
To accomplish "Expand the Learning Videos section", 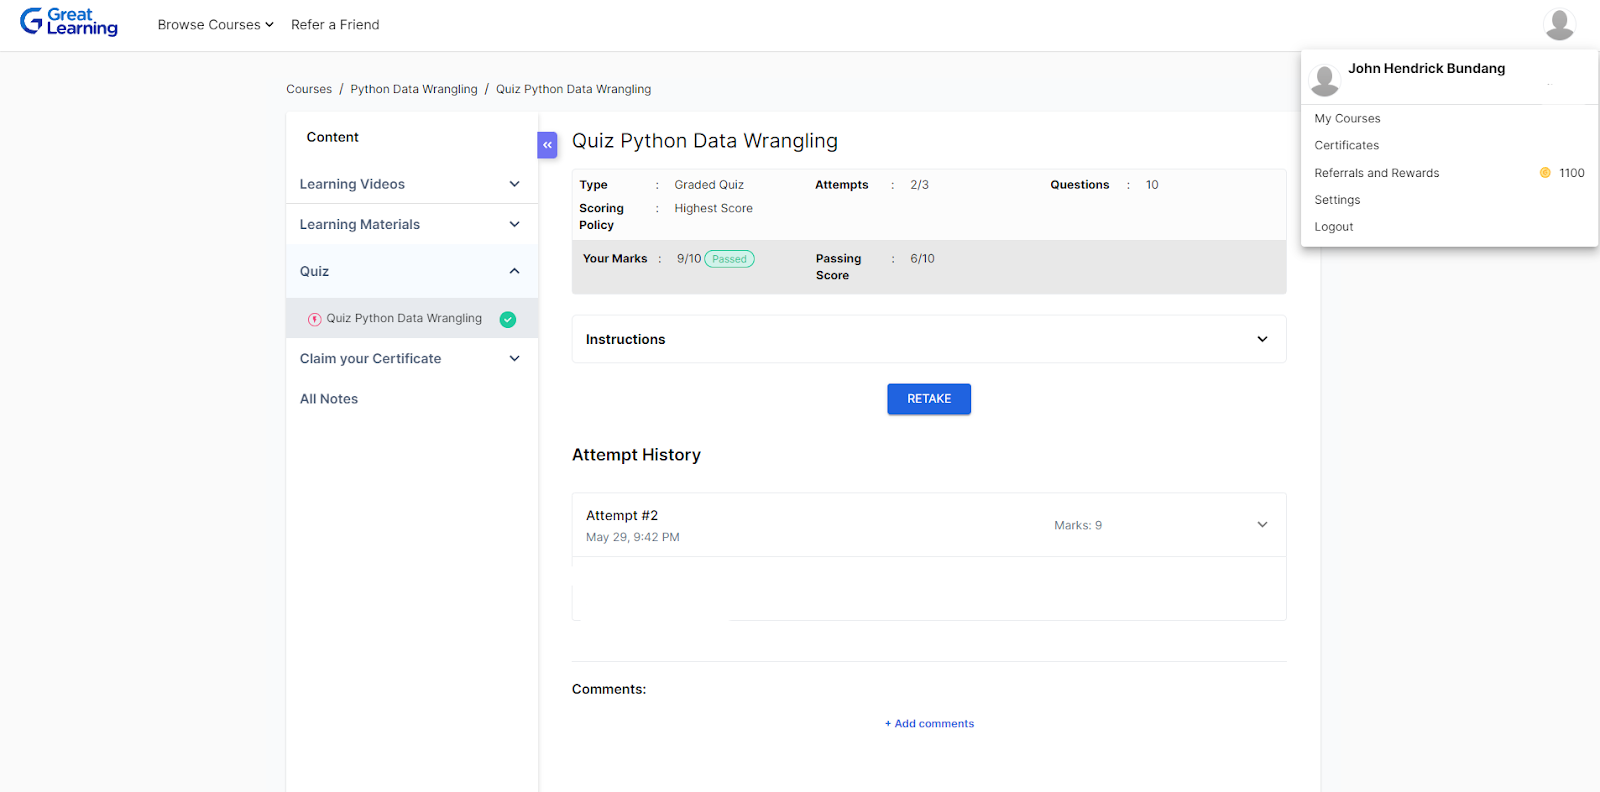I will click(411, 184).
